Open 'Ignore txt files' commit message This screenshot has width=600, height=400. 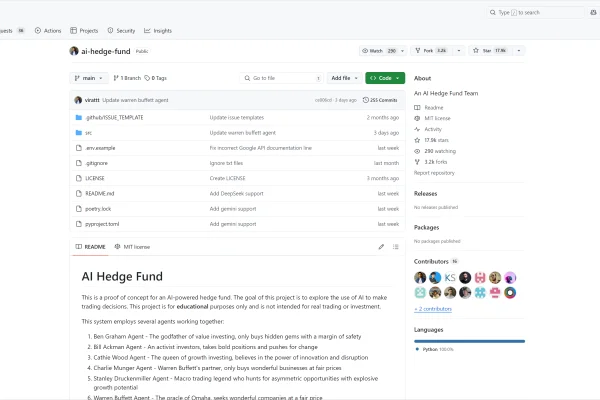pos(226,163)
